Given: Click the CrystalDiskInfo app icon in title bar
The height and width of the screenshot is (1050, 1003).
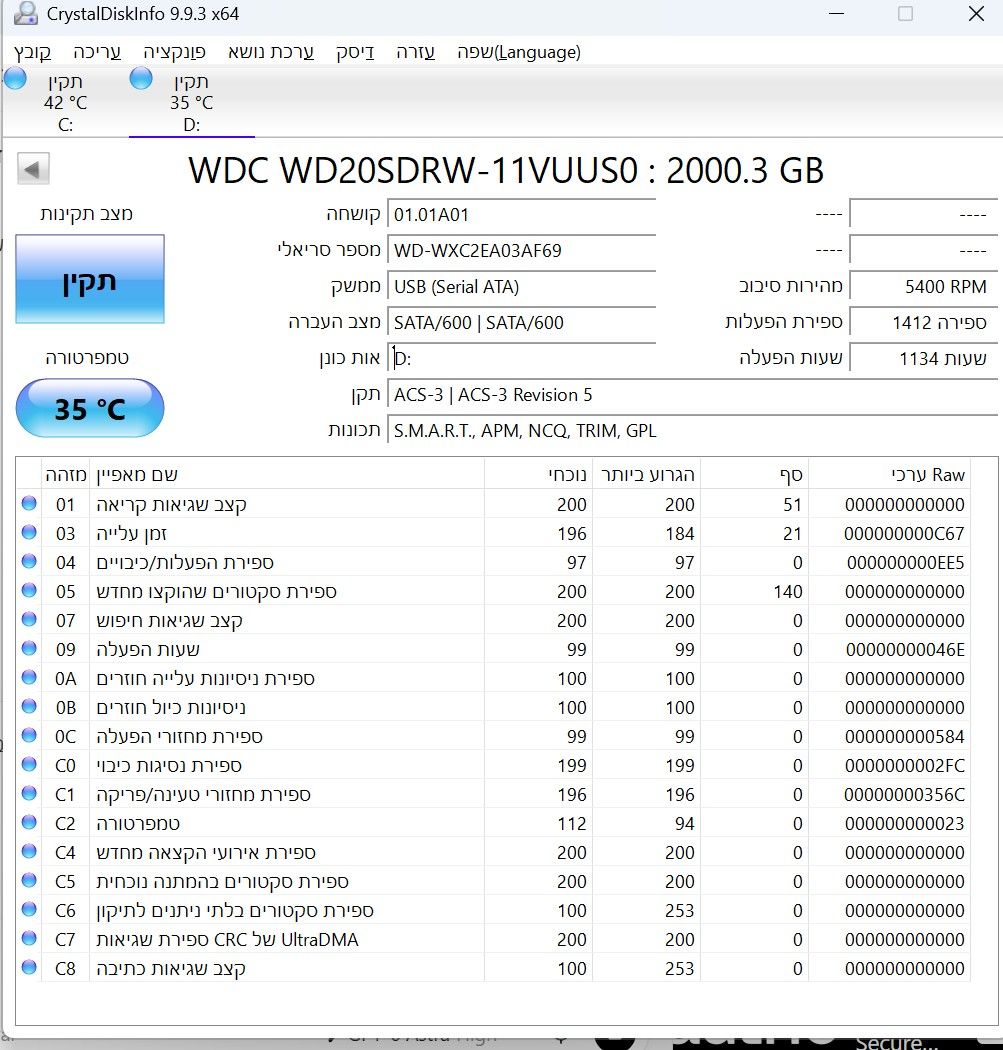Looking at the screenshot, I should pos(25,13).
